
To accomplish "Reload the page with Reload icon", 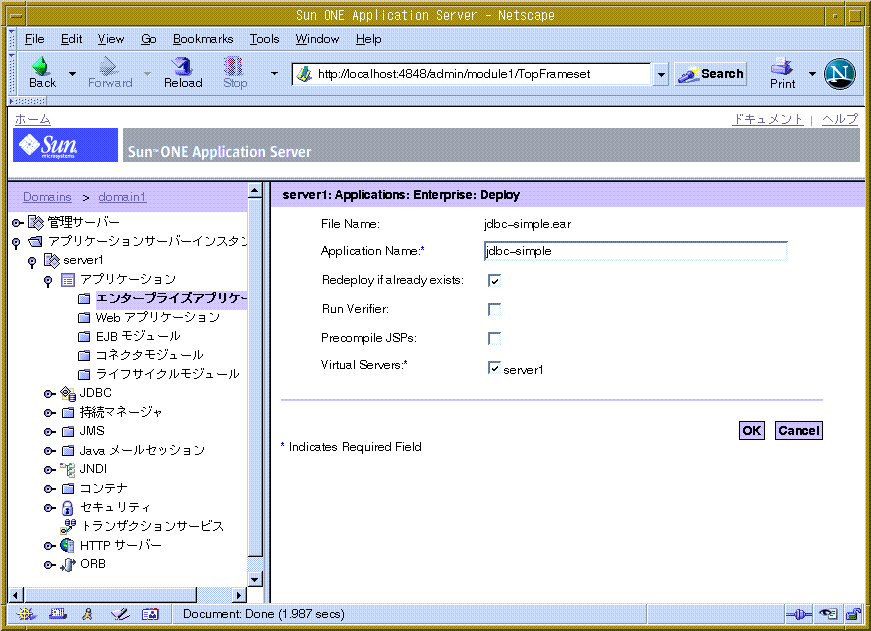I will point(182,66).
